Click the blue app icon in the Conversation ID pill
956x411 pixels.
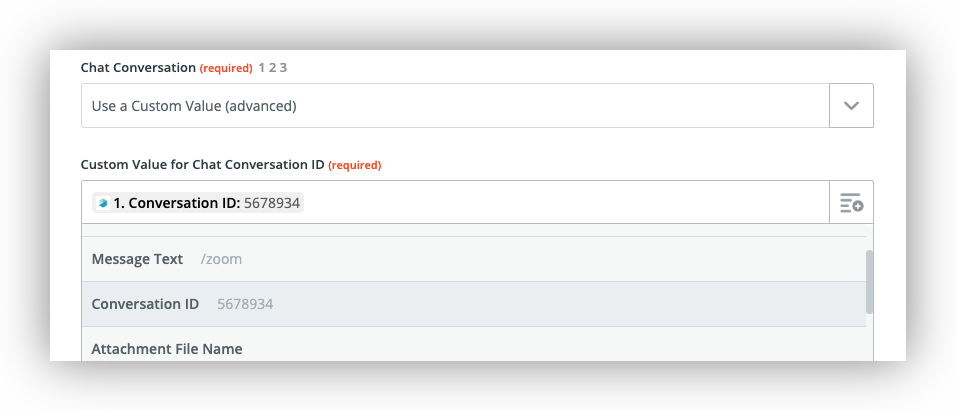click(x=102, y=203)
